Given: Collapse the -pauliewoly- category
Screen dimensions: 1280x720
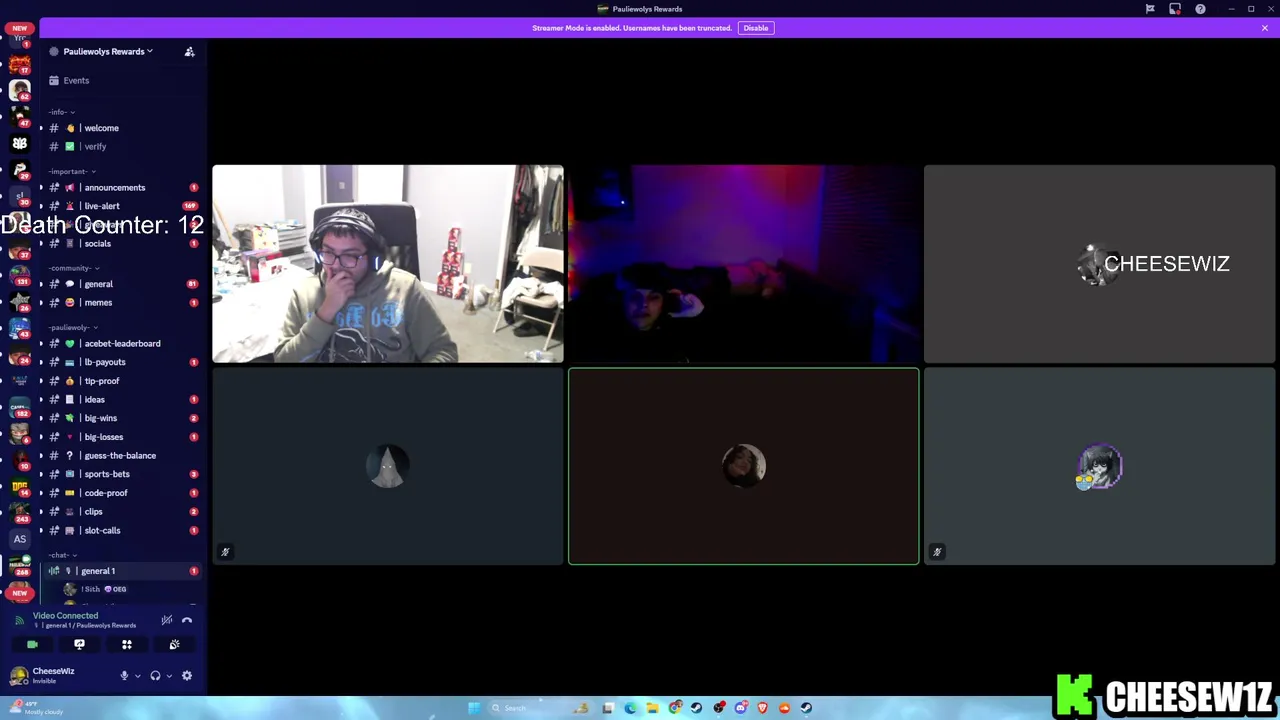Looking at the screenshot, I should [x=73, y=327].
